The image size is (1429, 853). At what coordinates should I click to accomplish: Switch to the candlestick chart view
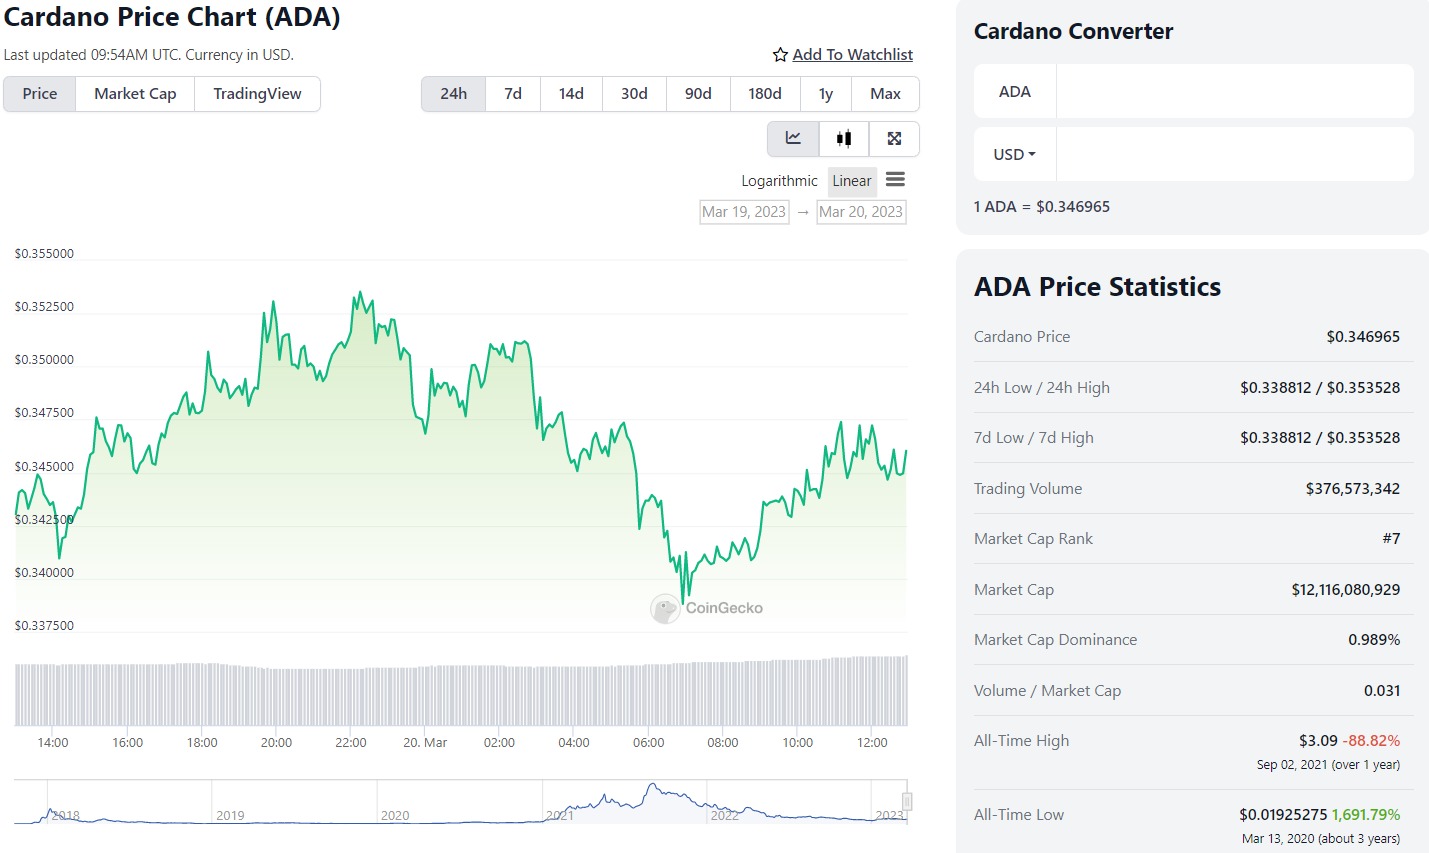844,139
